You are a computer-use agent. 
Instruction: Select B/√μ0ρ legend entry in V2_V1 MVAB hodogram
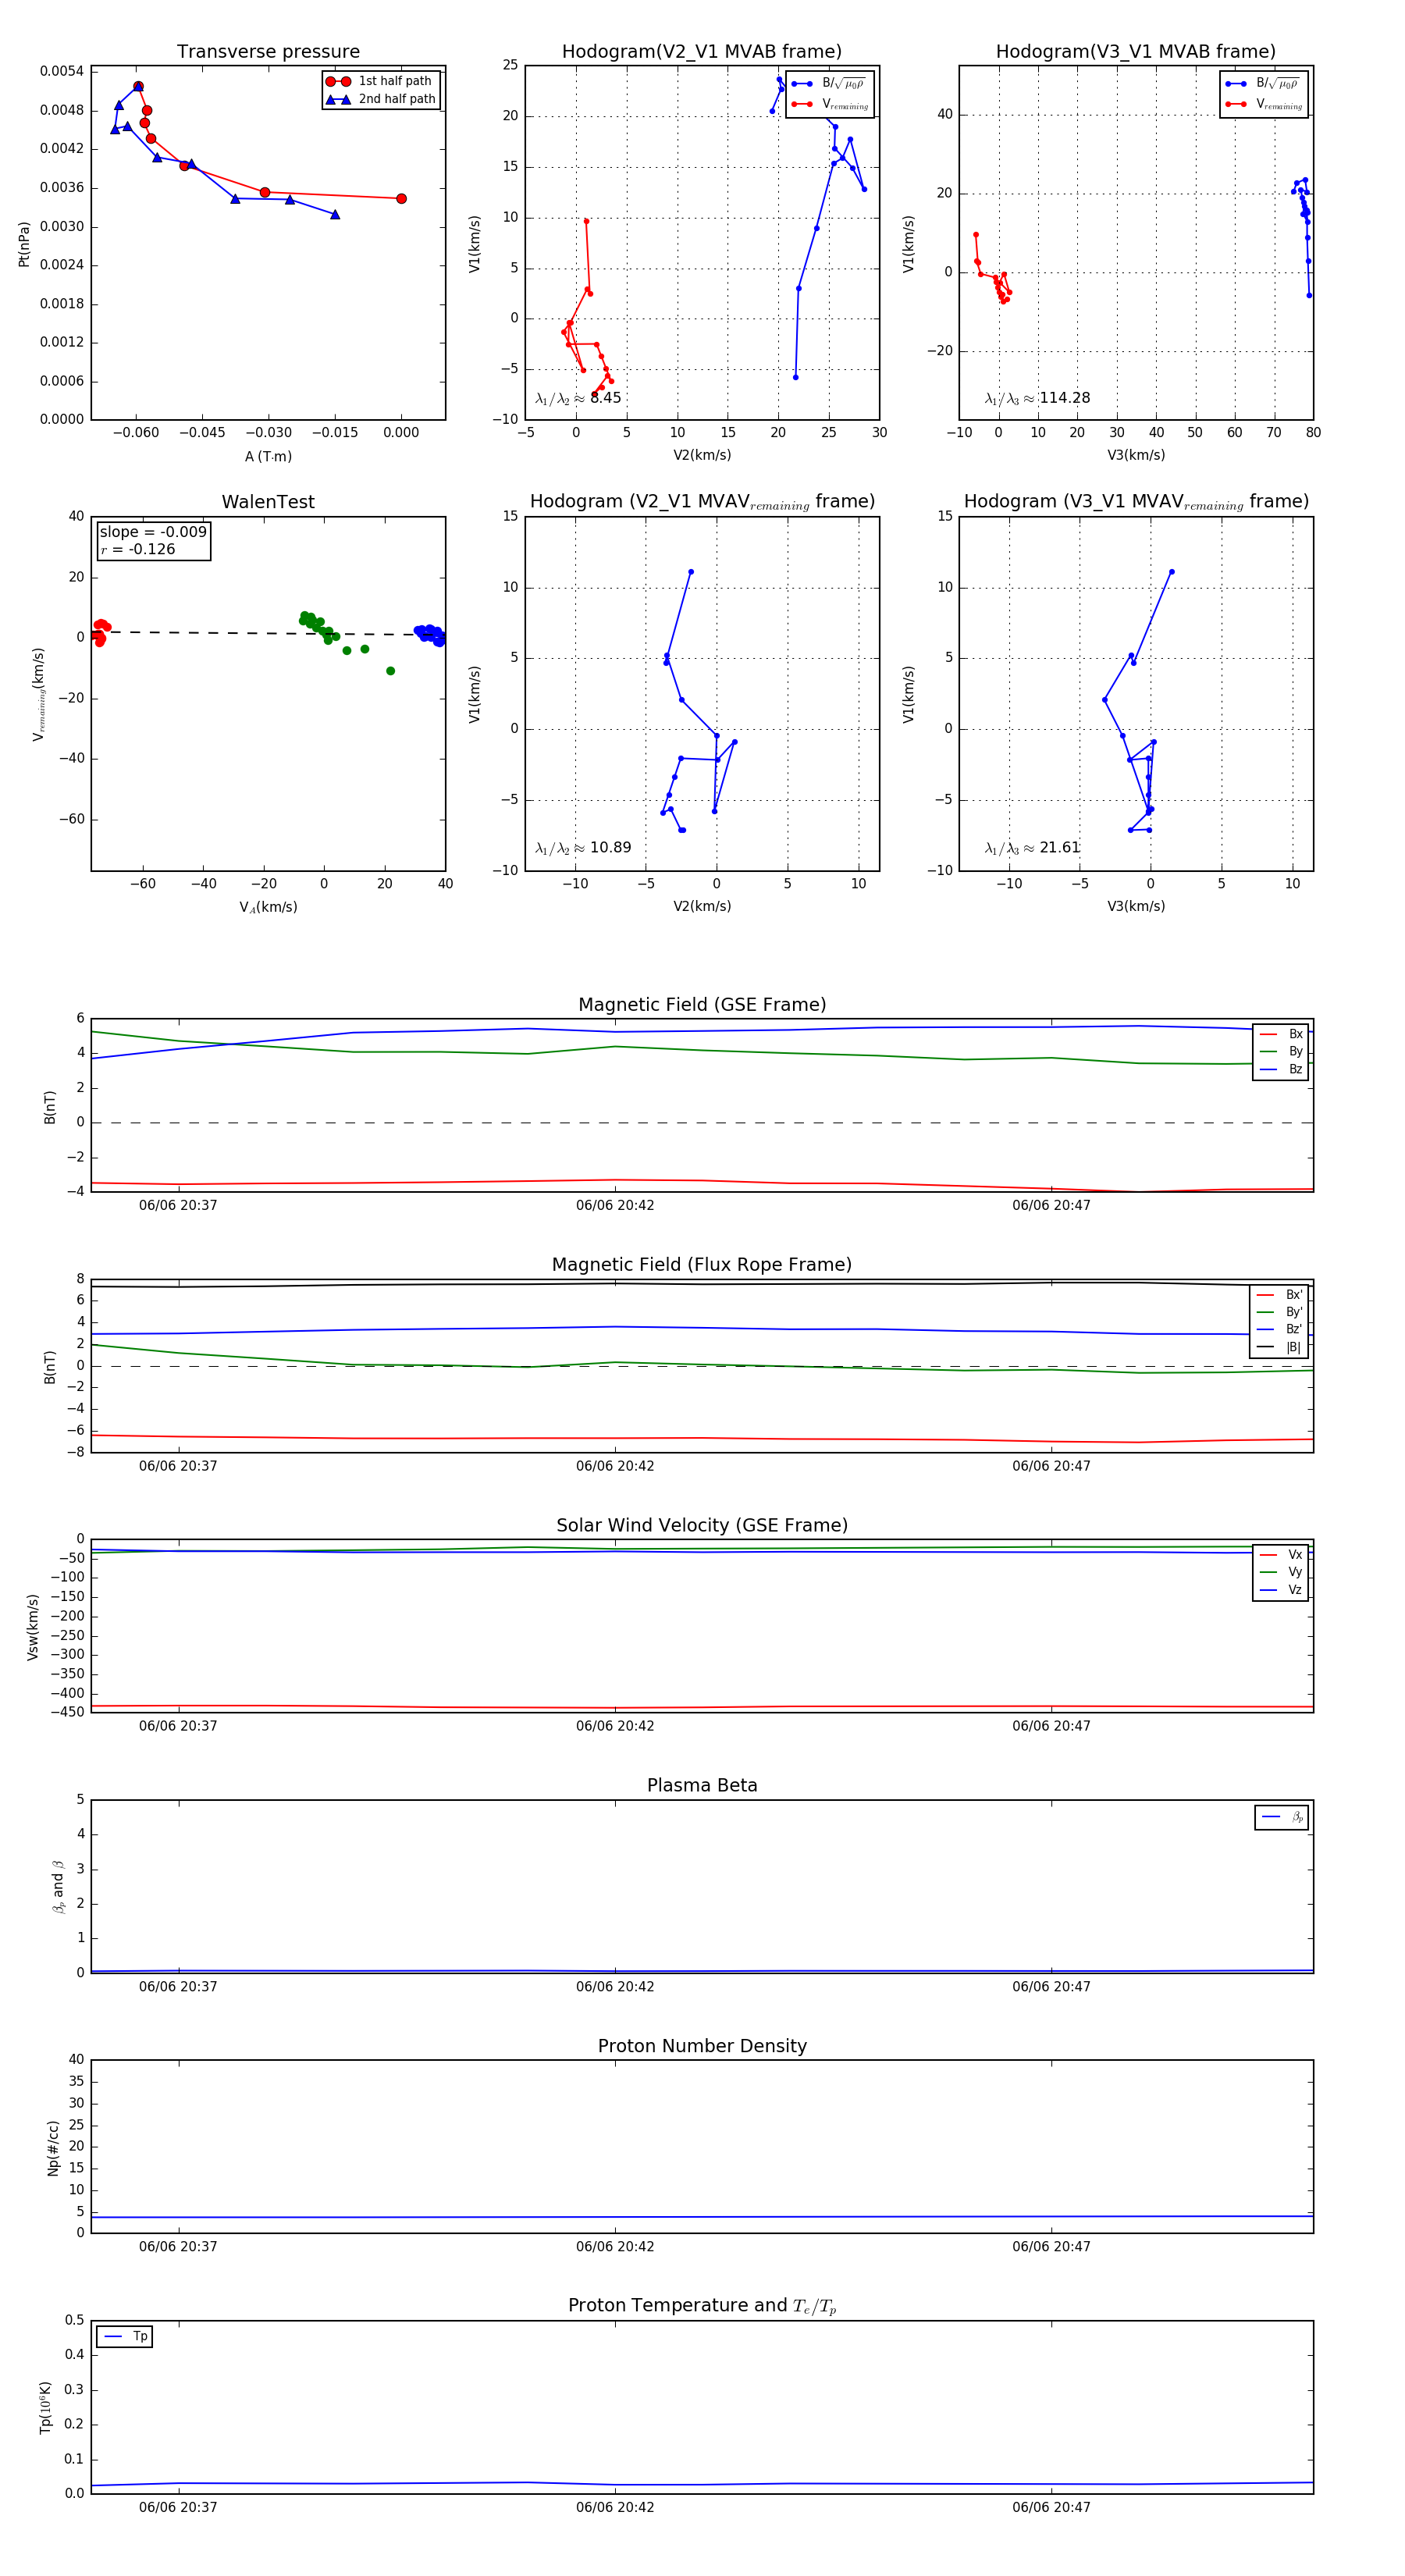click(829, 84)
